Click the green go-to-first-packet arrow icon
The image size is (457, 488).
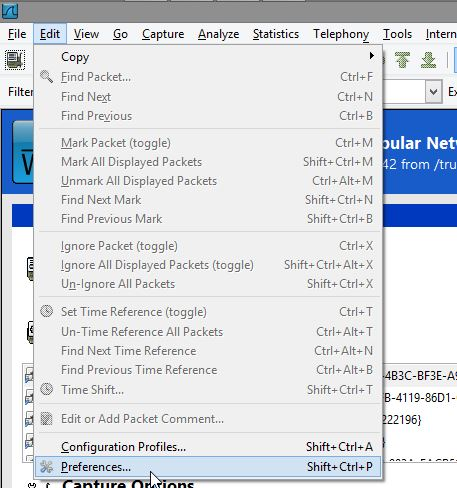(x=402, y=60)
